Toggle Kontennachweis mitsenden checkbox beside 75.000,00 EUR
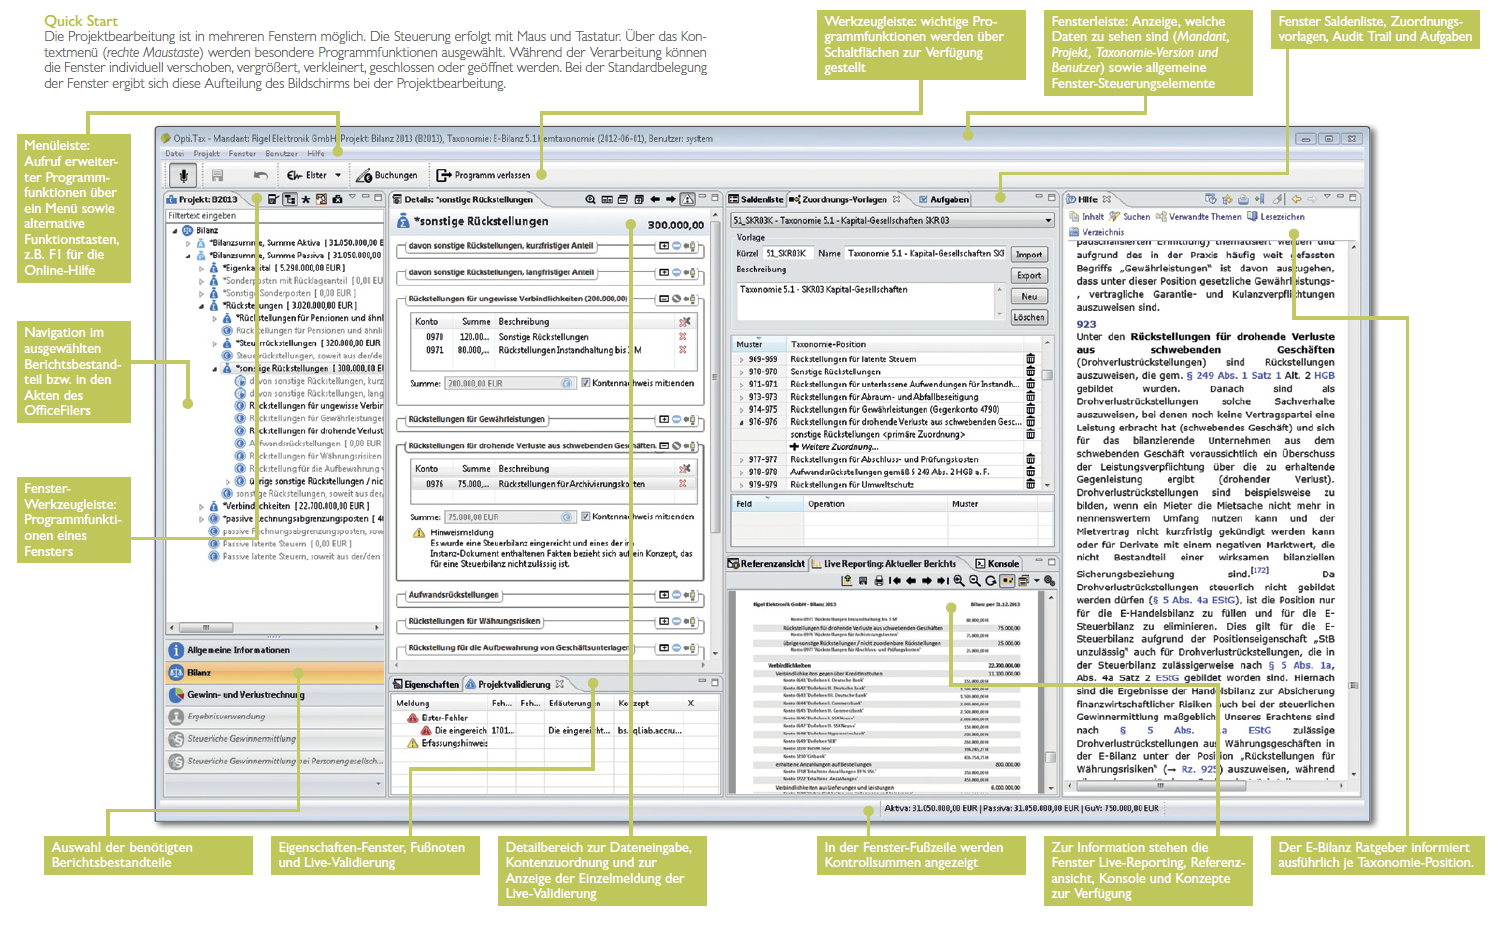1501x928 pixels. 585,517
